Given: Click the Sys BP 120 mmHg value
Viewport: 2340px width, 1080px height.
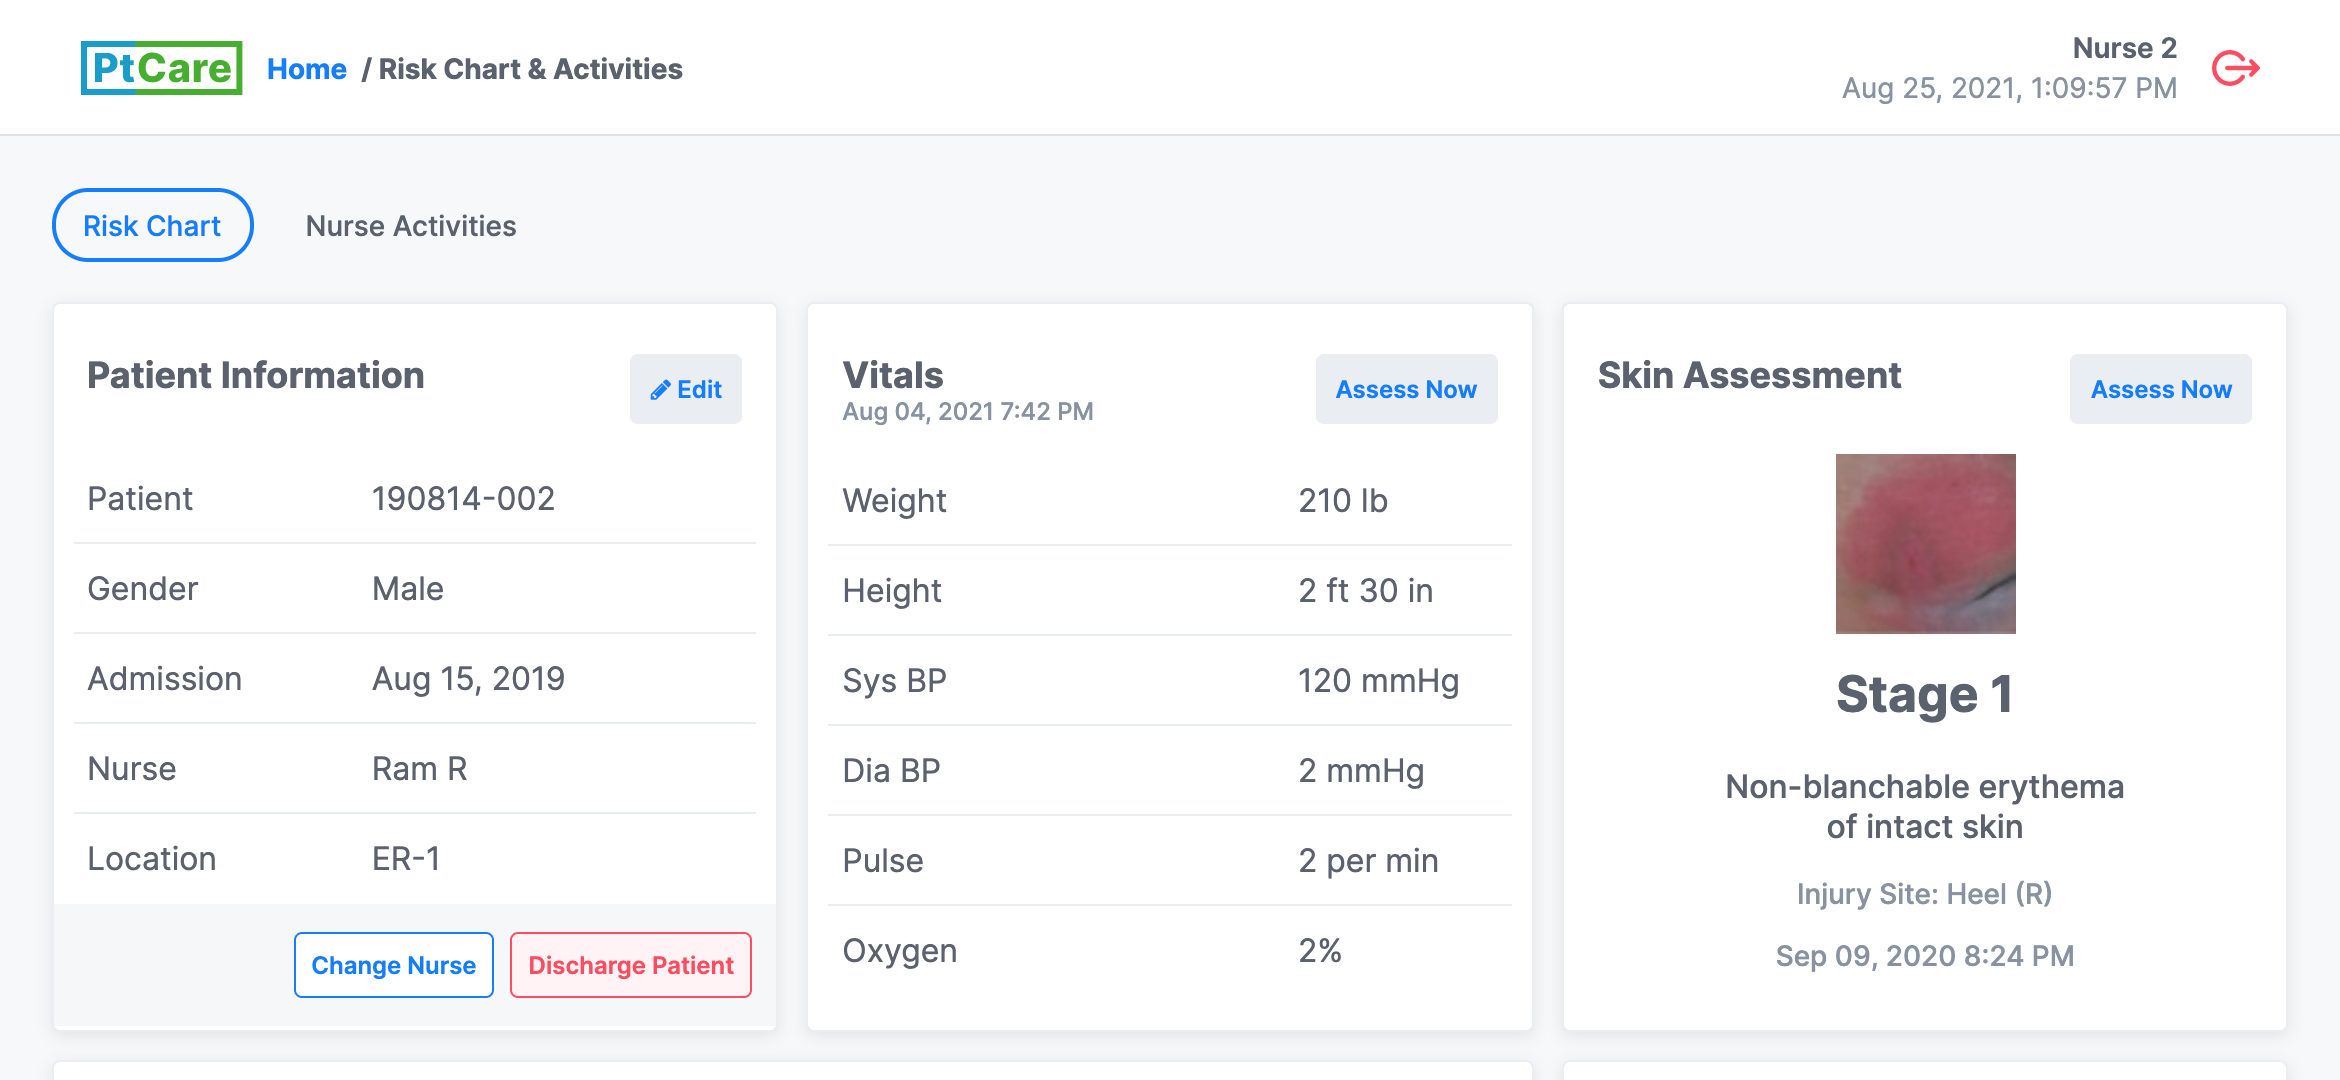Looking at the screenshot, I should pyautogui.click(x=1378, y=681).
